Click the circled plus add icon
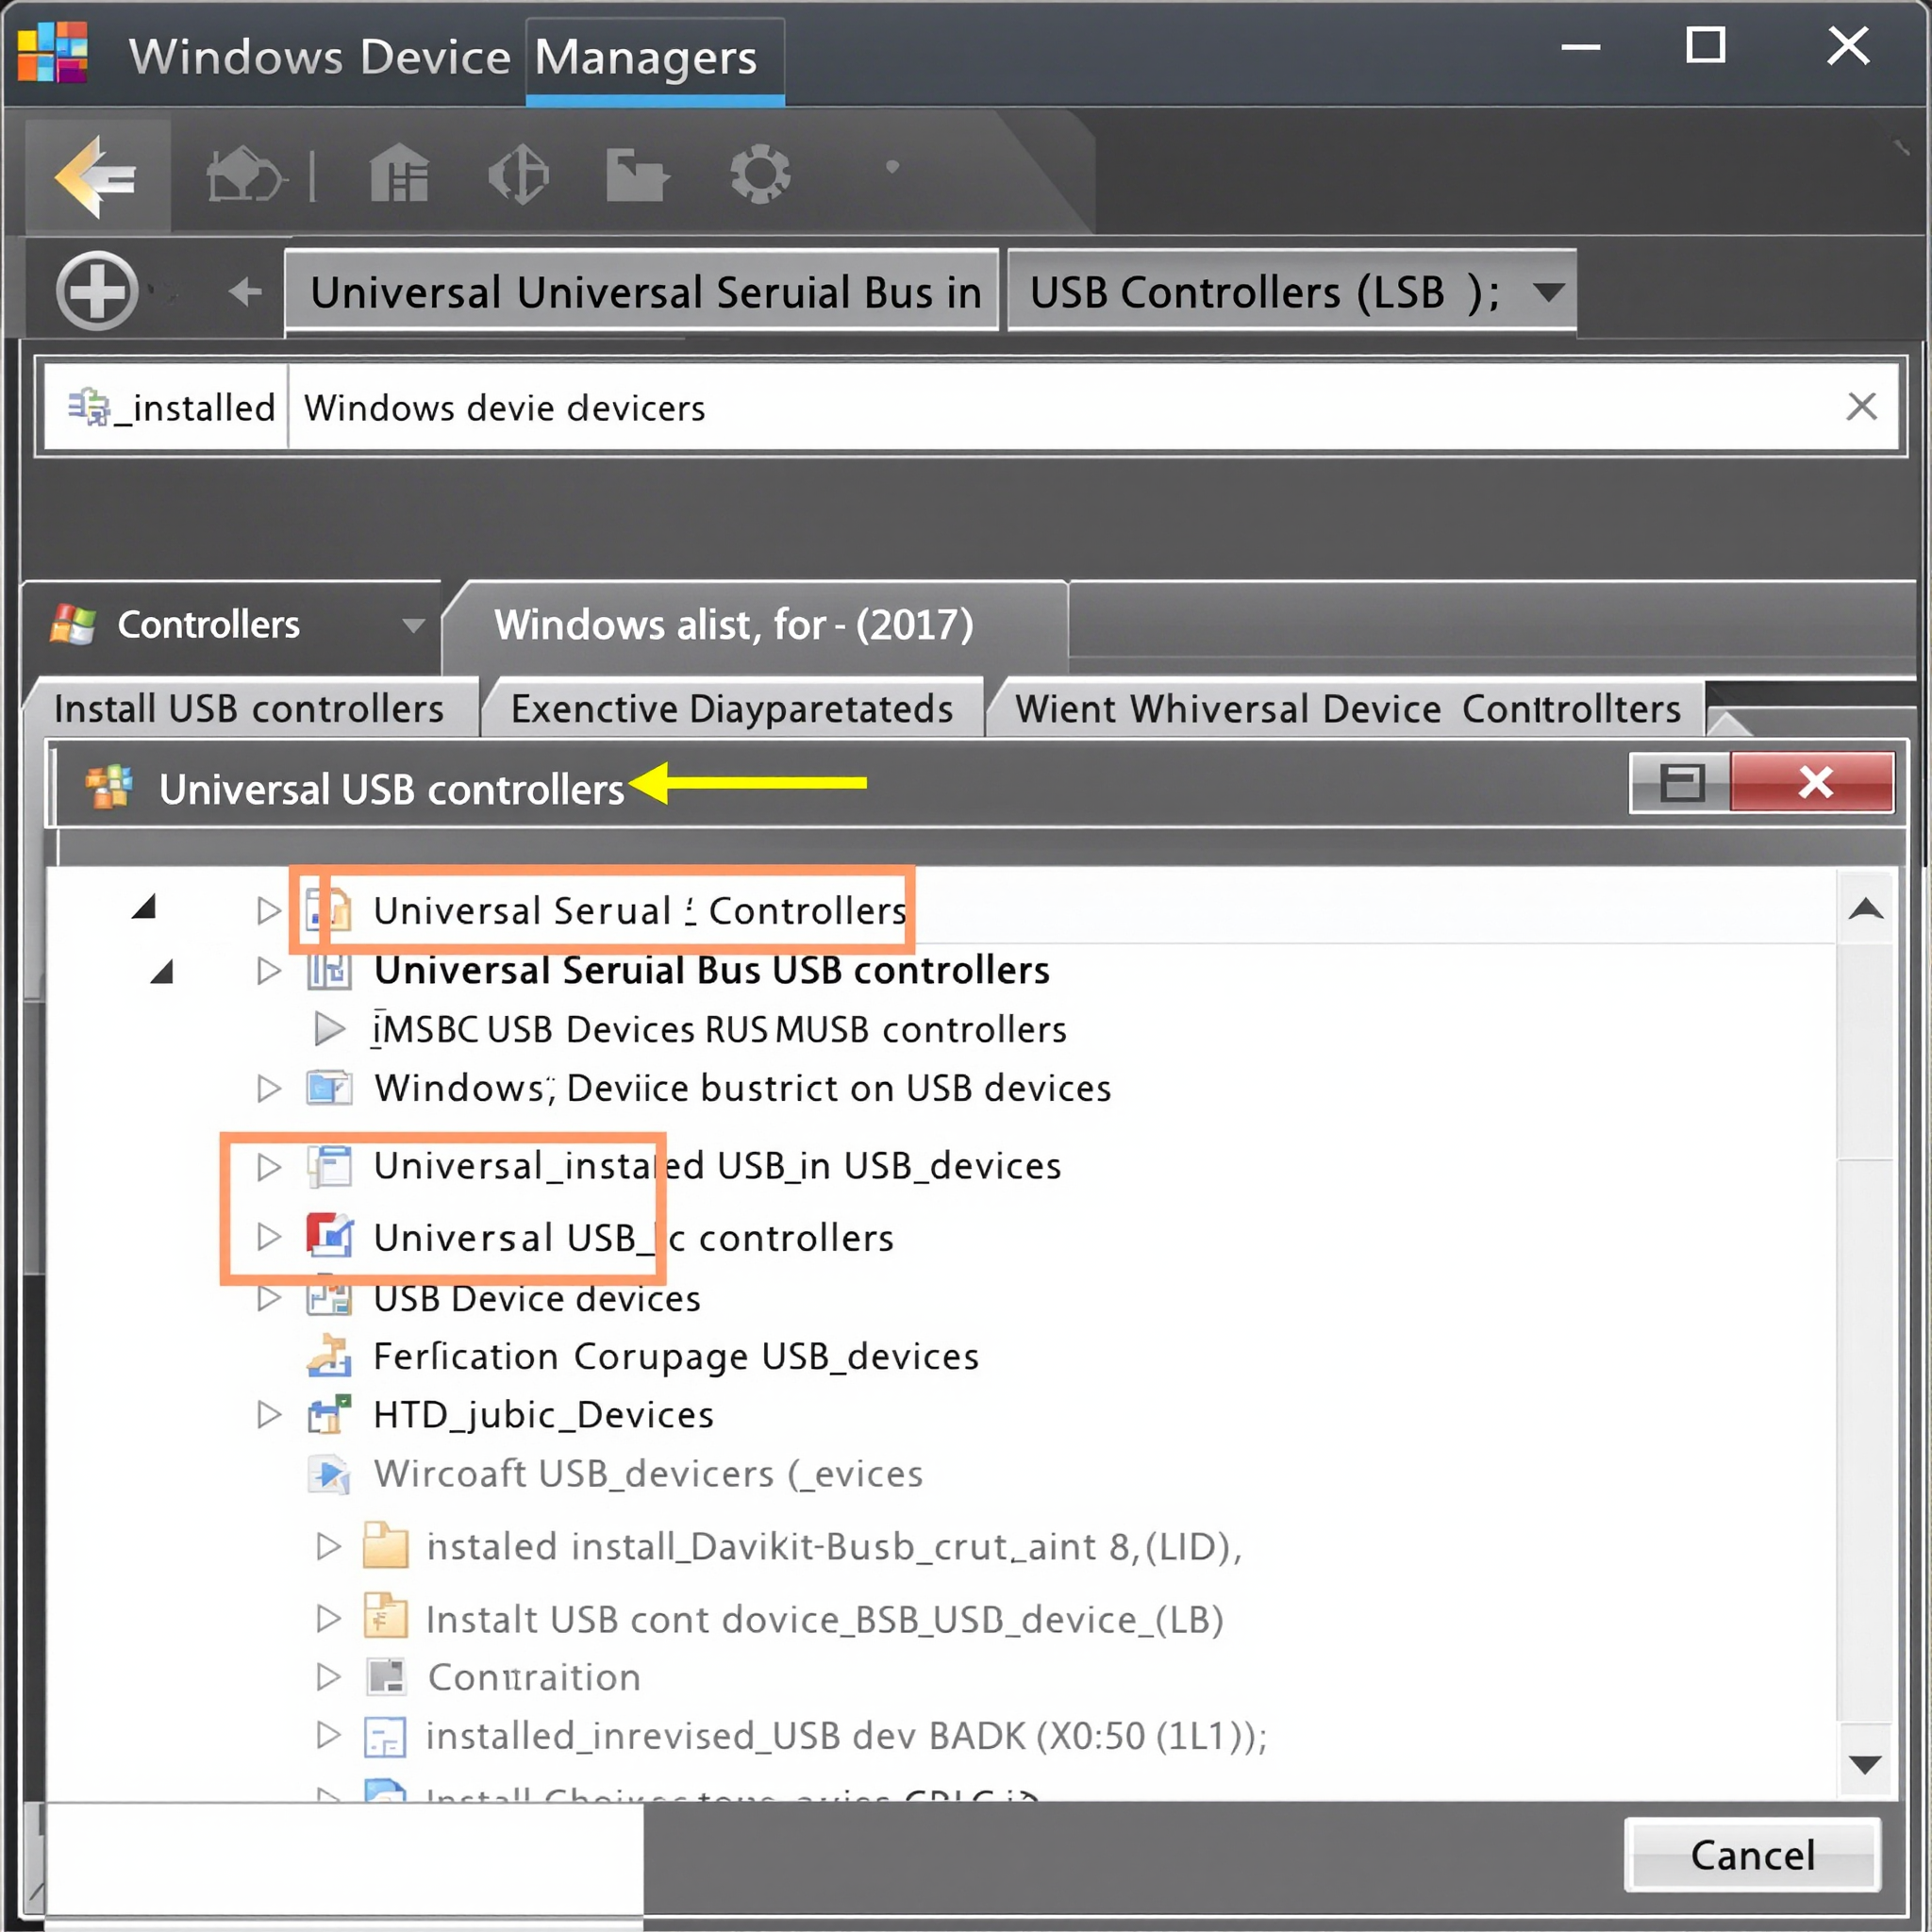 [x=96, y=291]
